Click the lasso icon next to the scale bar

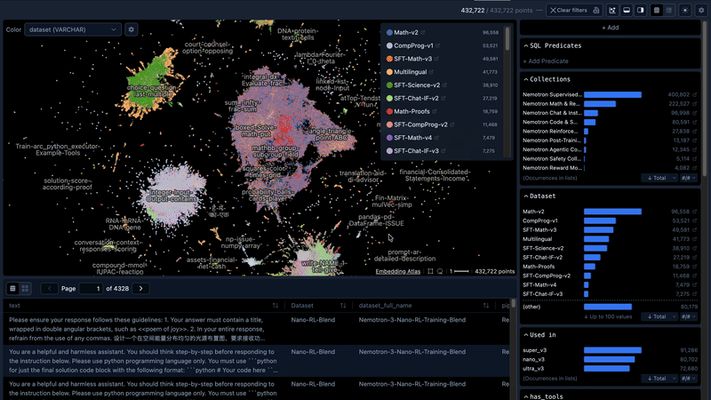(x=440, y=271)
